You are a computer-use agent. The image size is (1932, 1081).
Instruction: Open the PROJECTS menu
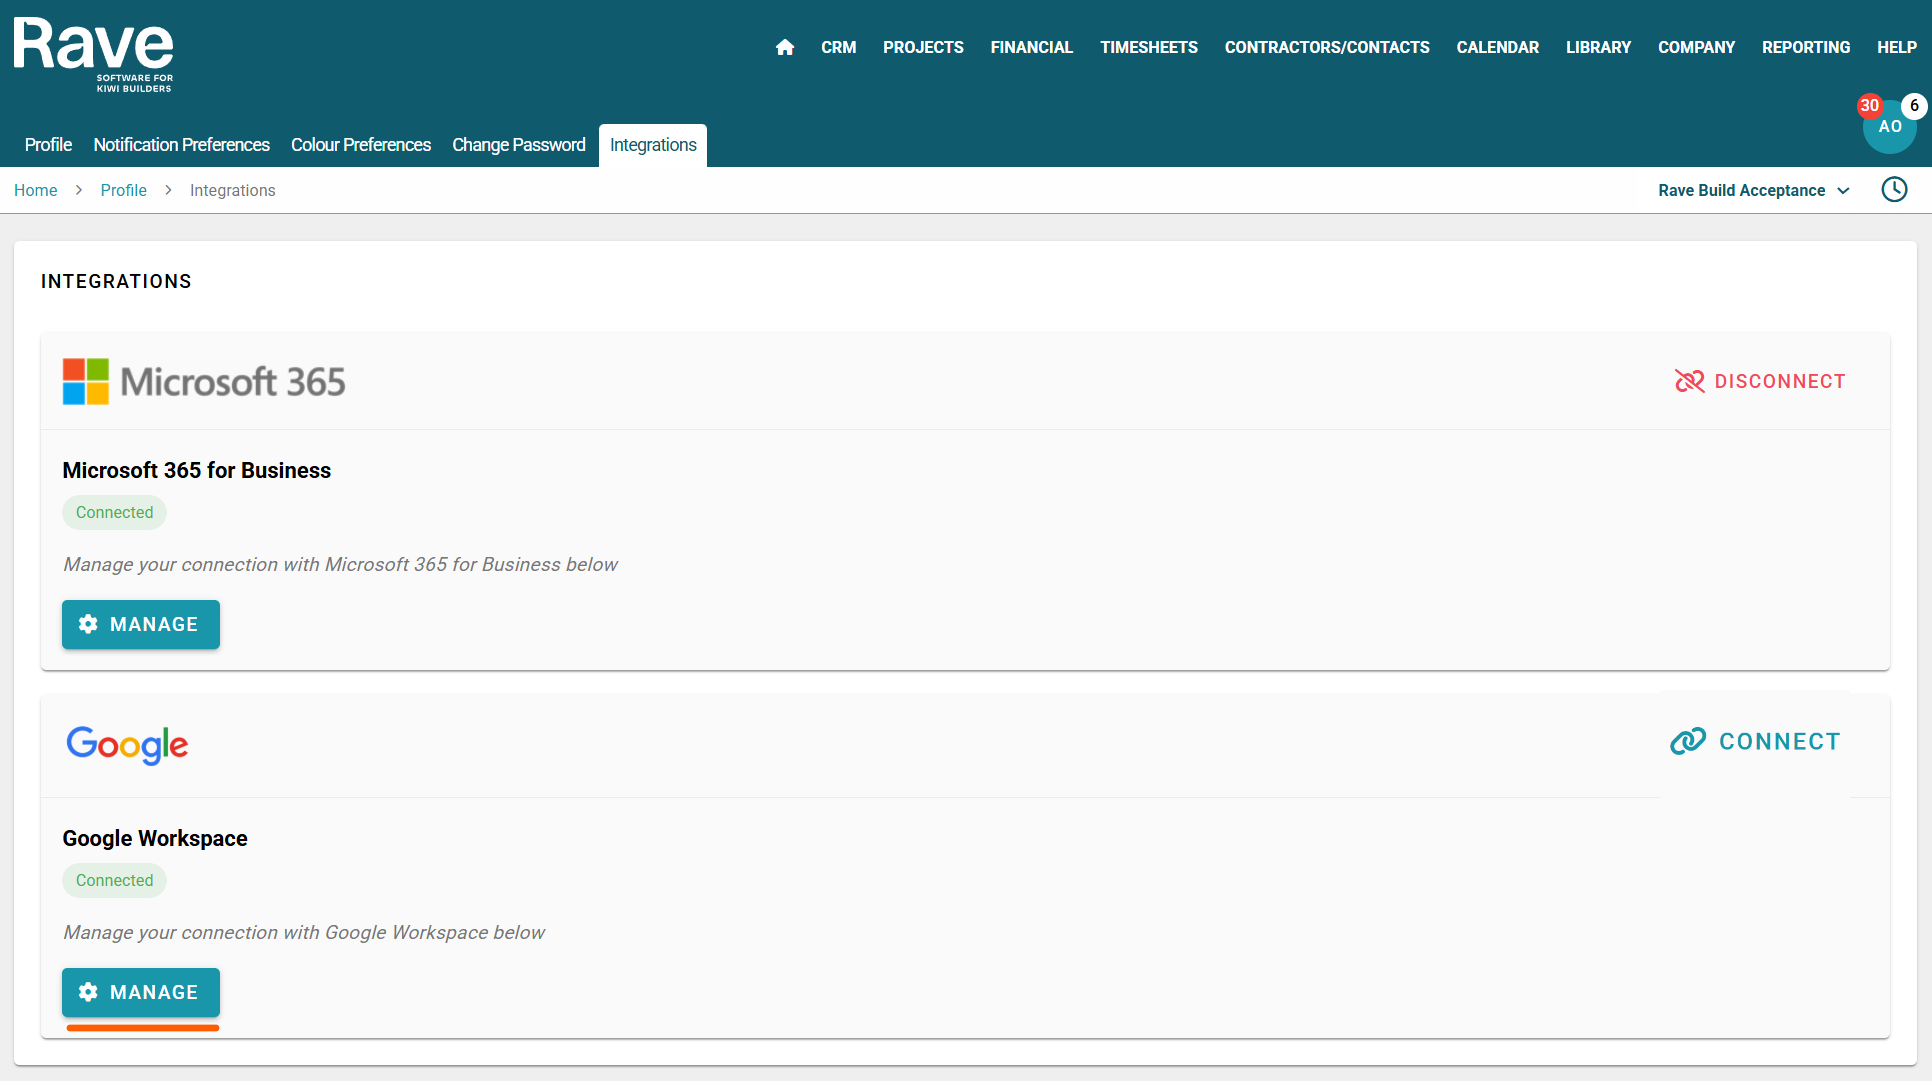(923, 47)
